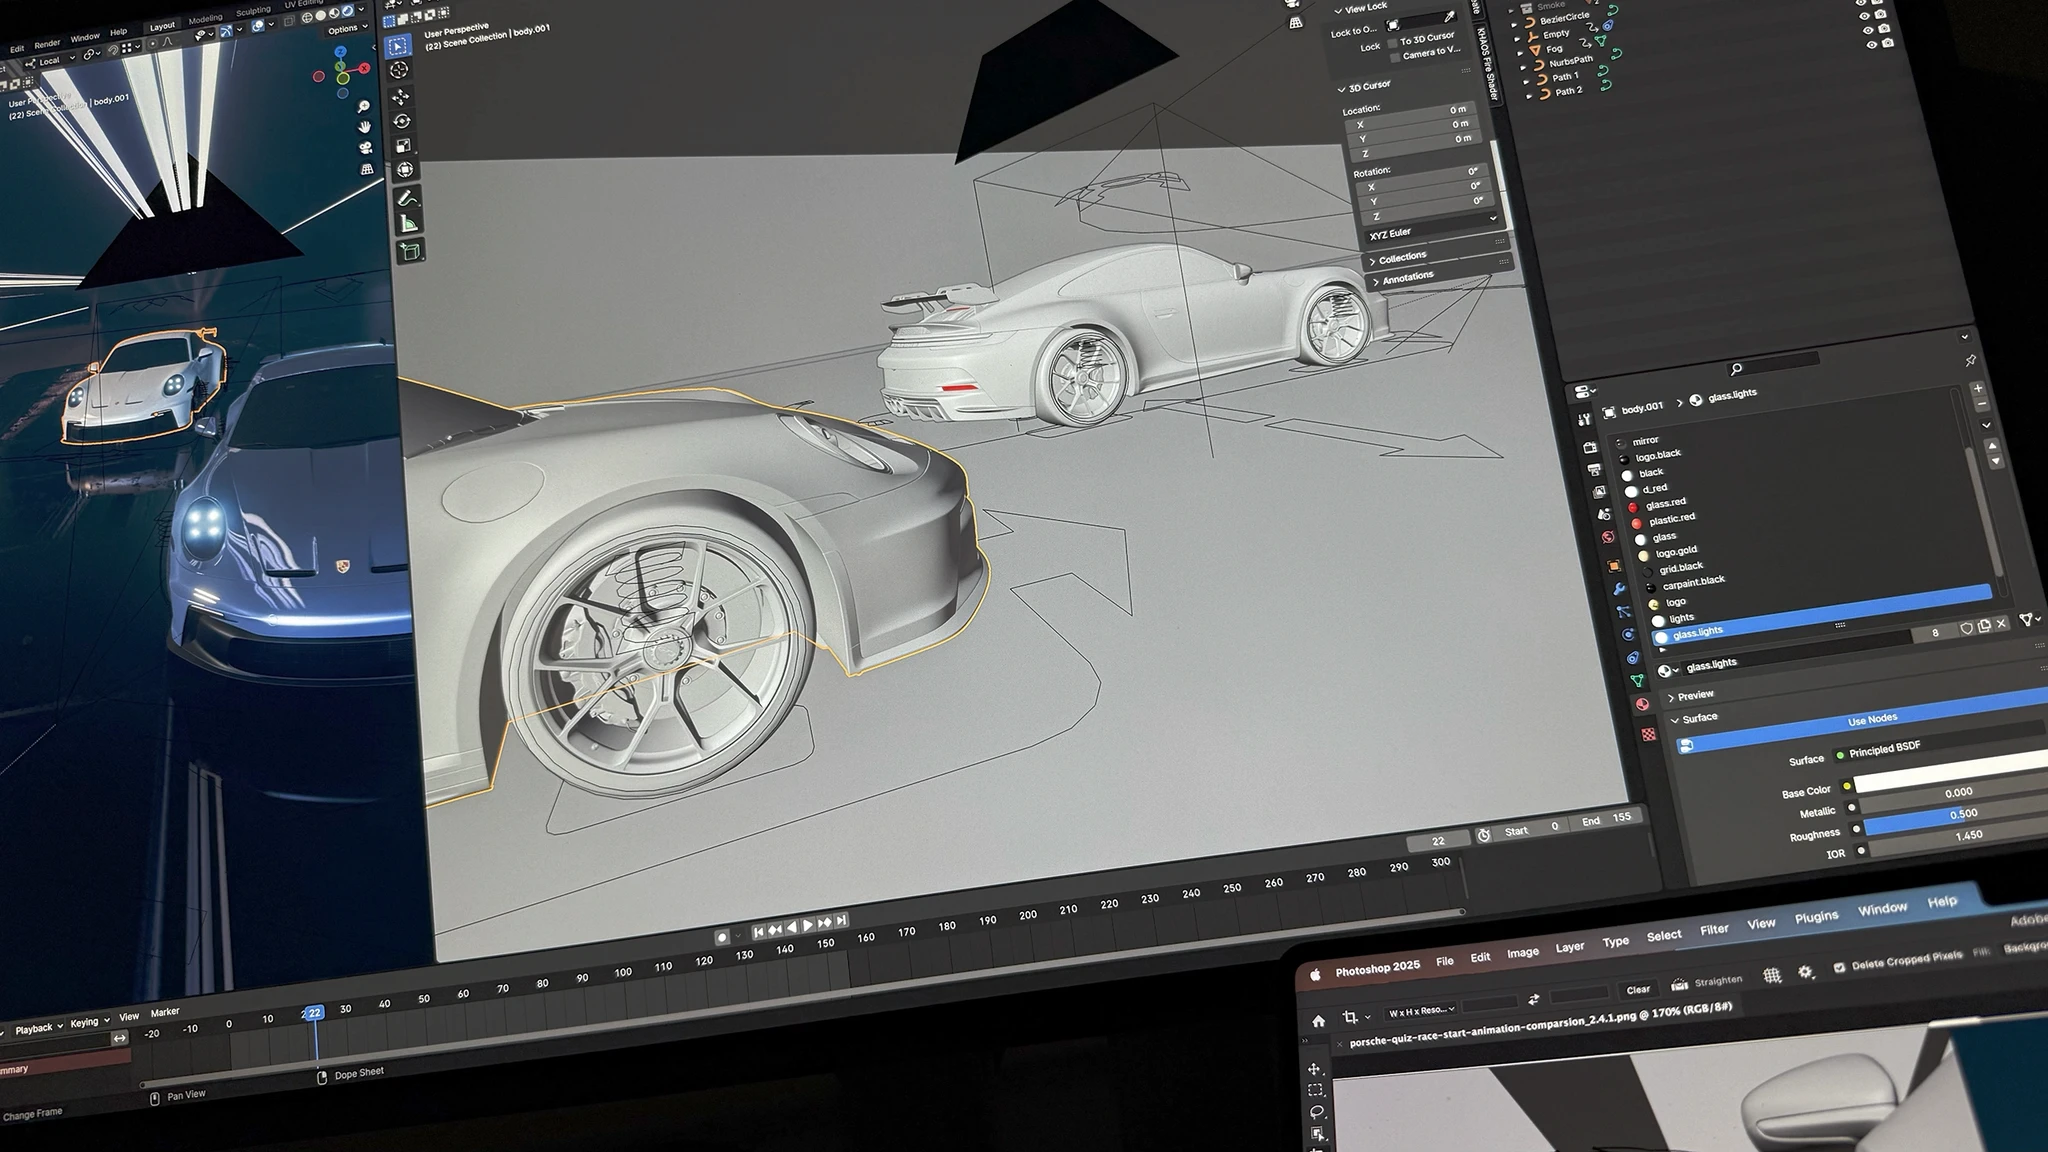
Task: Expand the Annotations panel
Action: 1407,278
